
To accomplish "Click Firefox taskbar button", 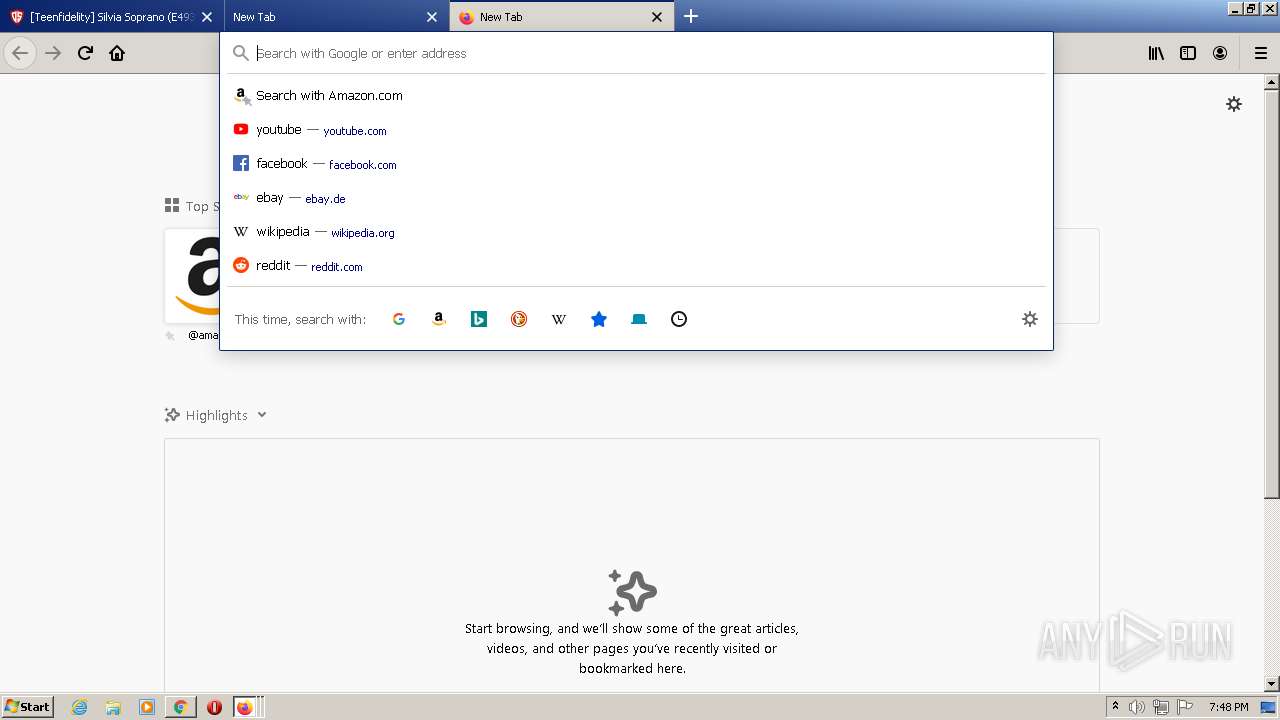I will 247,707.
